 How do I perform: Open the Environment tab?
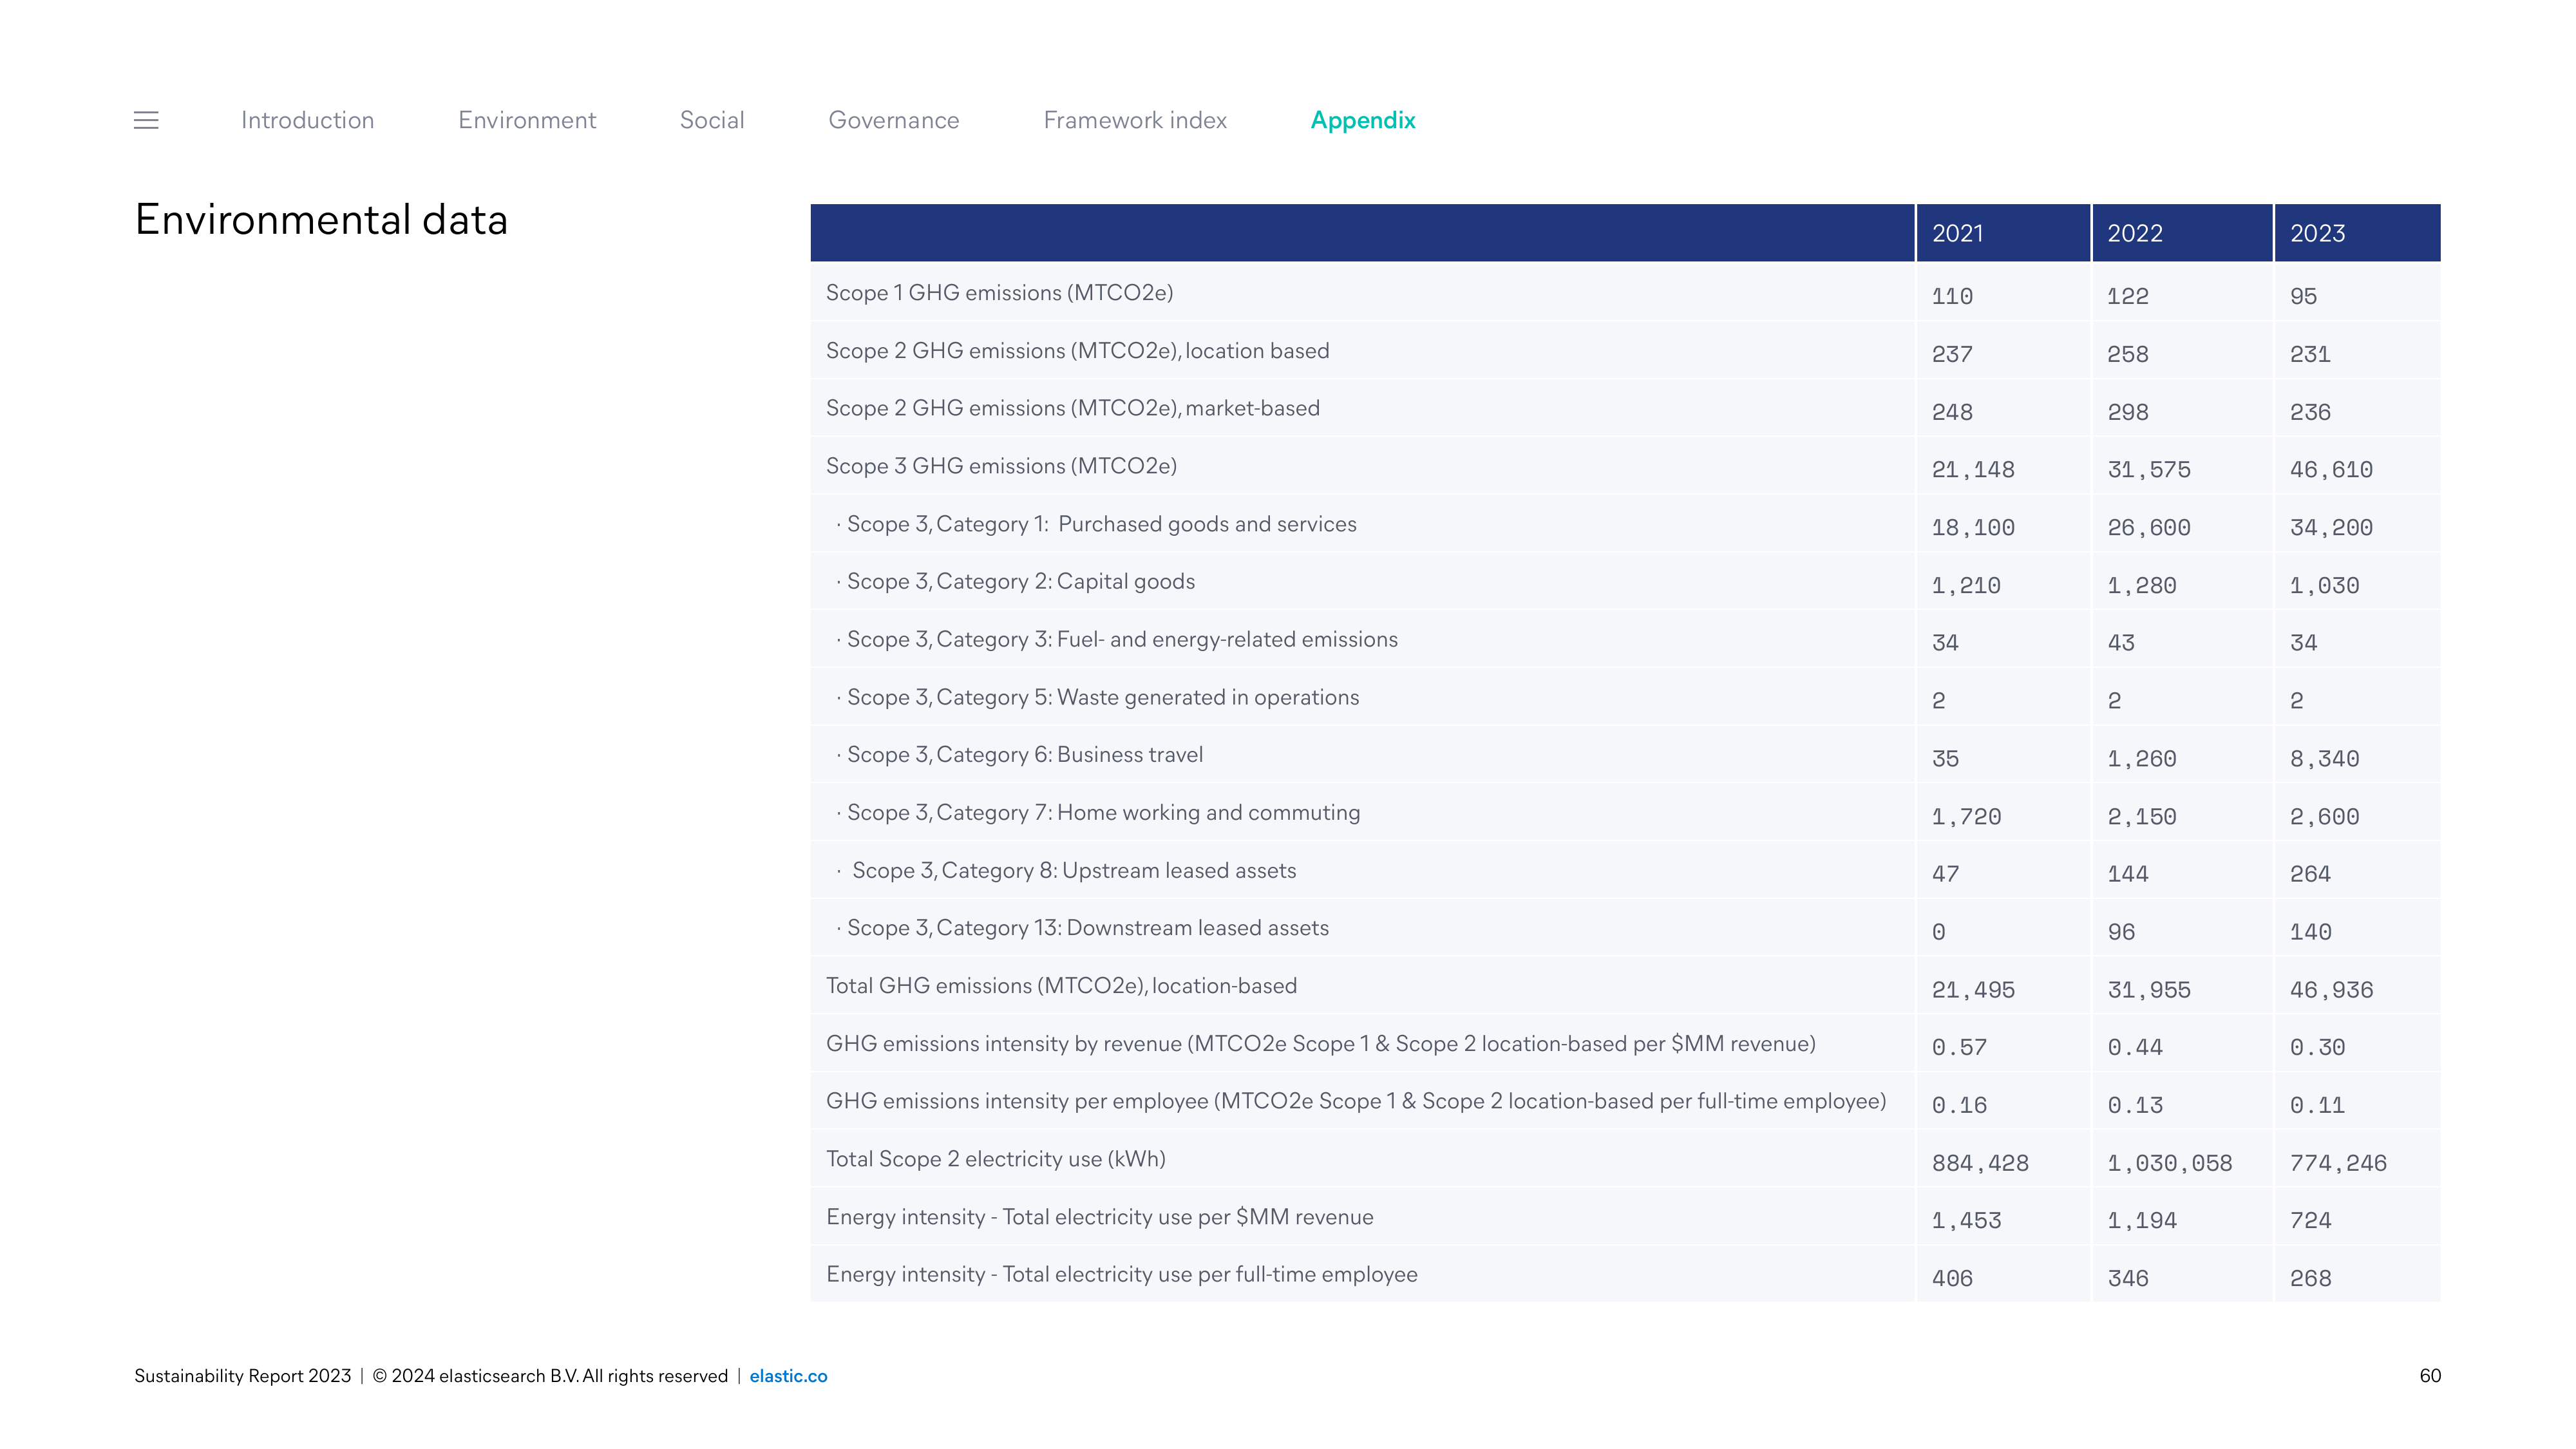coord(527,120)
